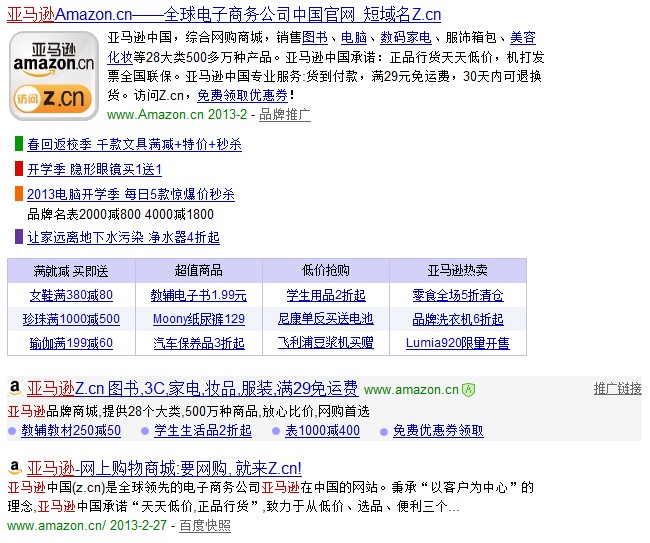Click the green square next to 春回返校季
Viewport: 650px width, 543px height.
19,144
